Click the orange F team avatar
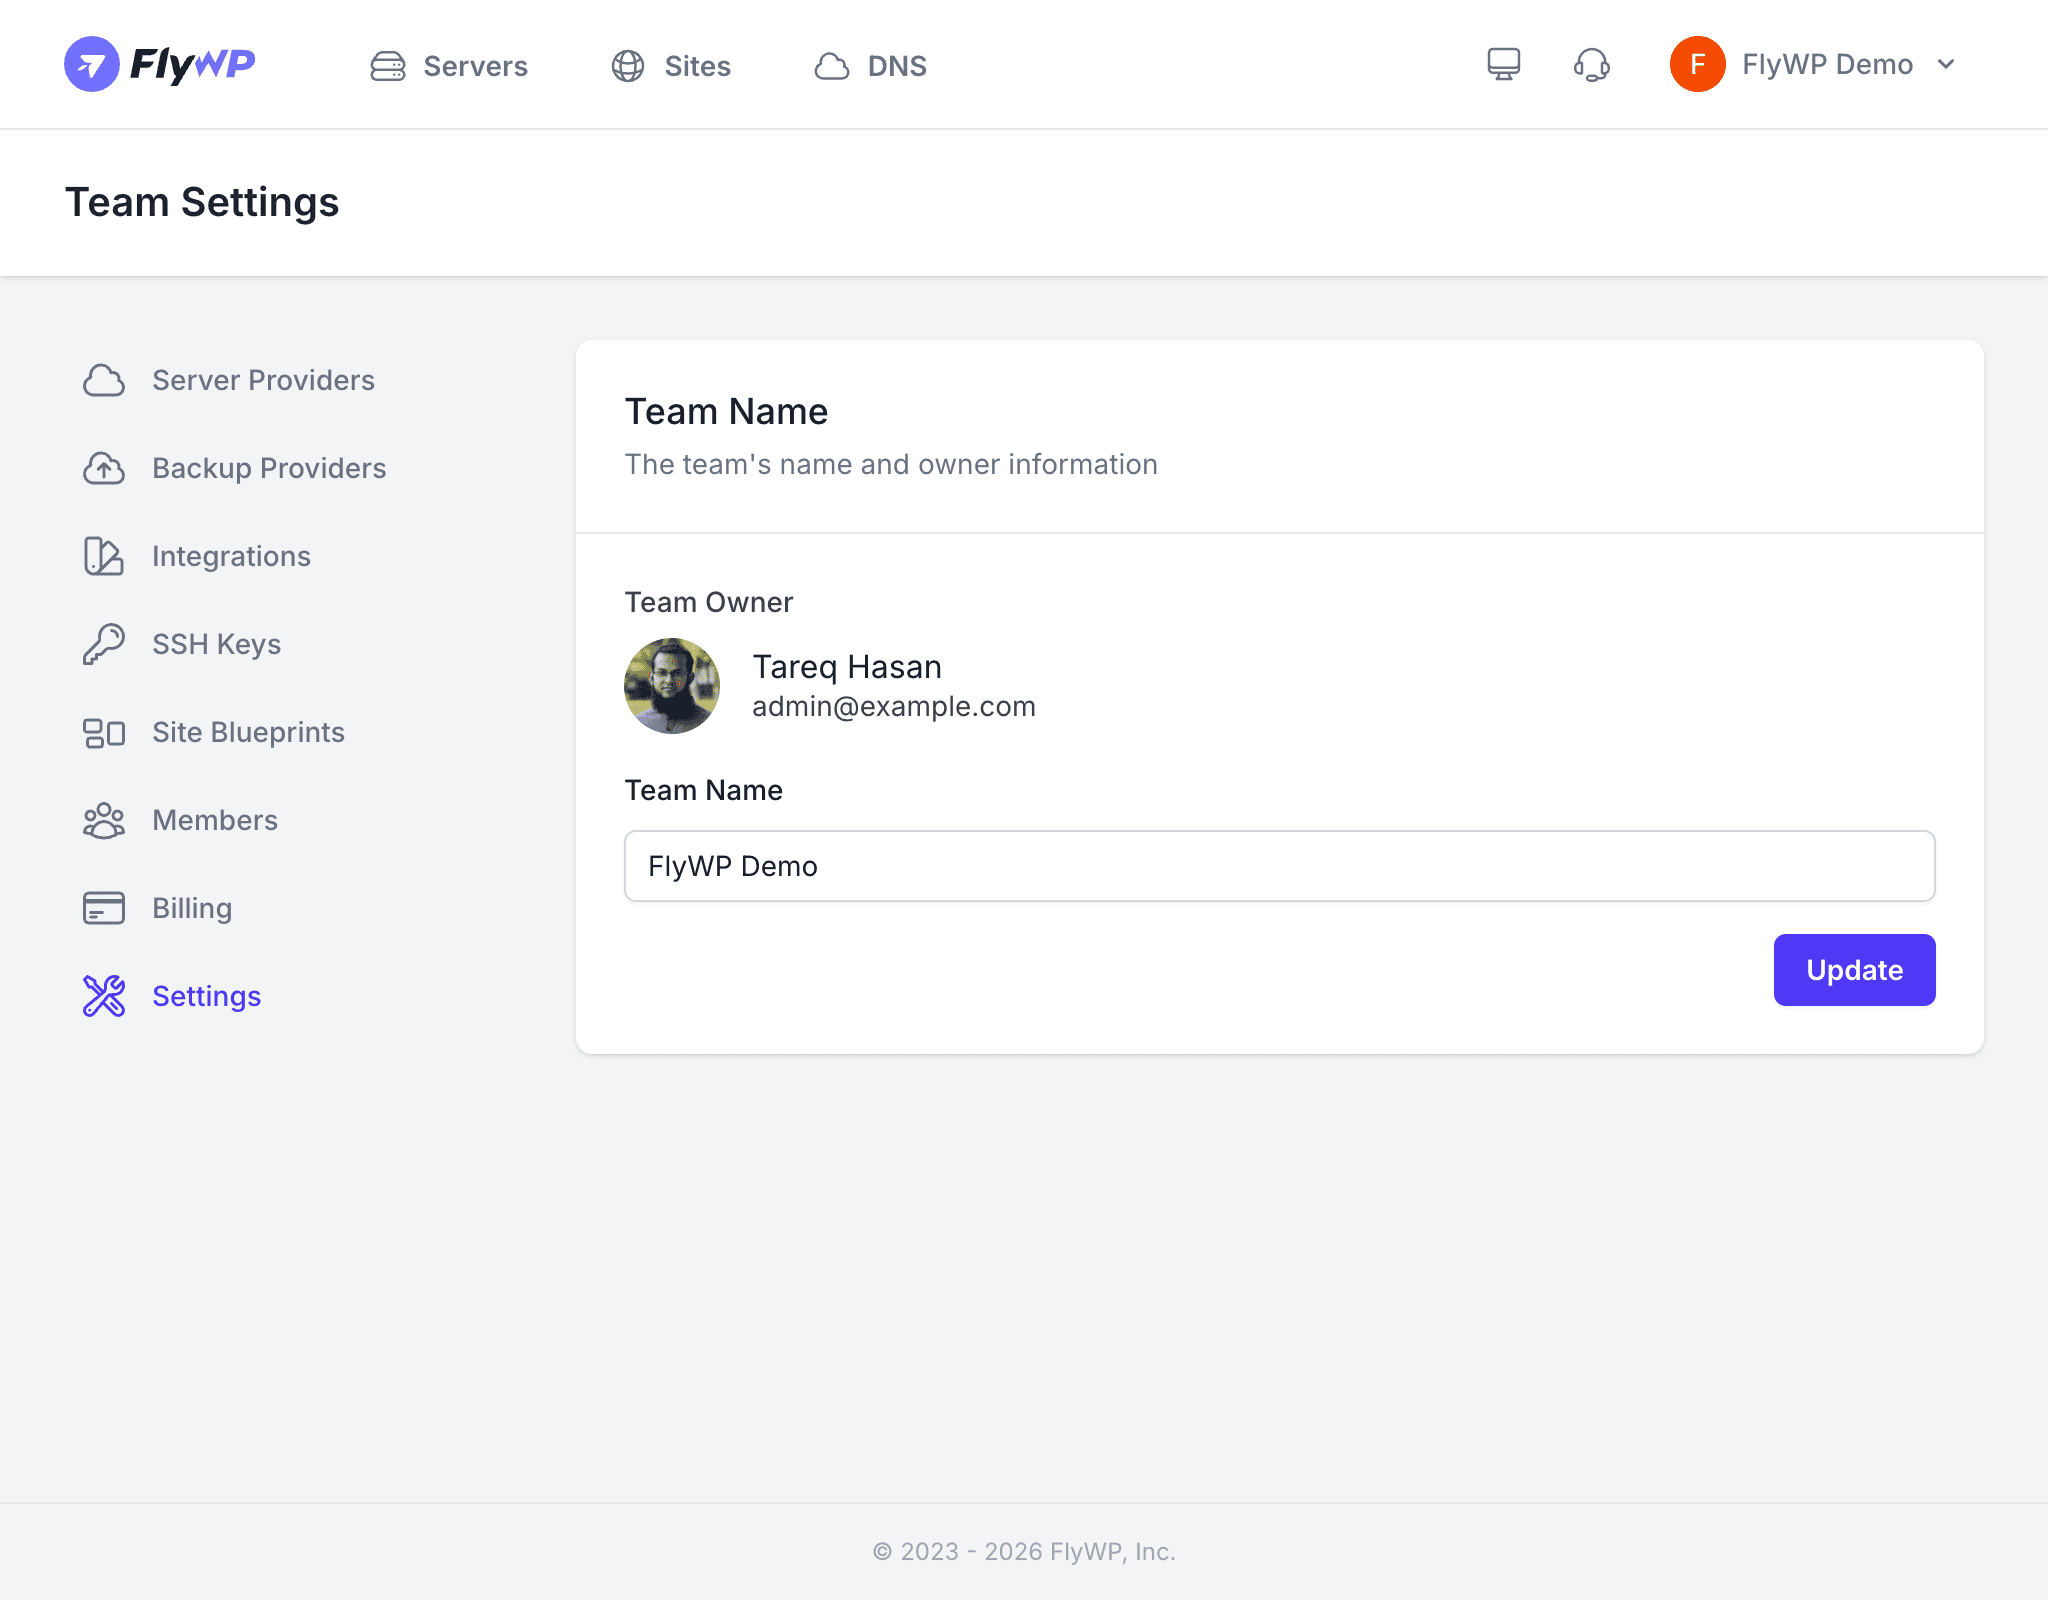Image resolution: width=2048 pixels, height=1600 pixels. click(x=1698, y=64)
